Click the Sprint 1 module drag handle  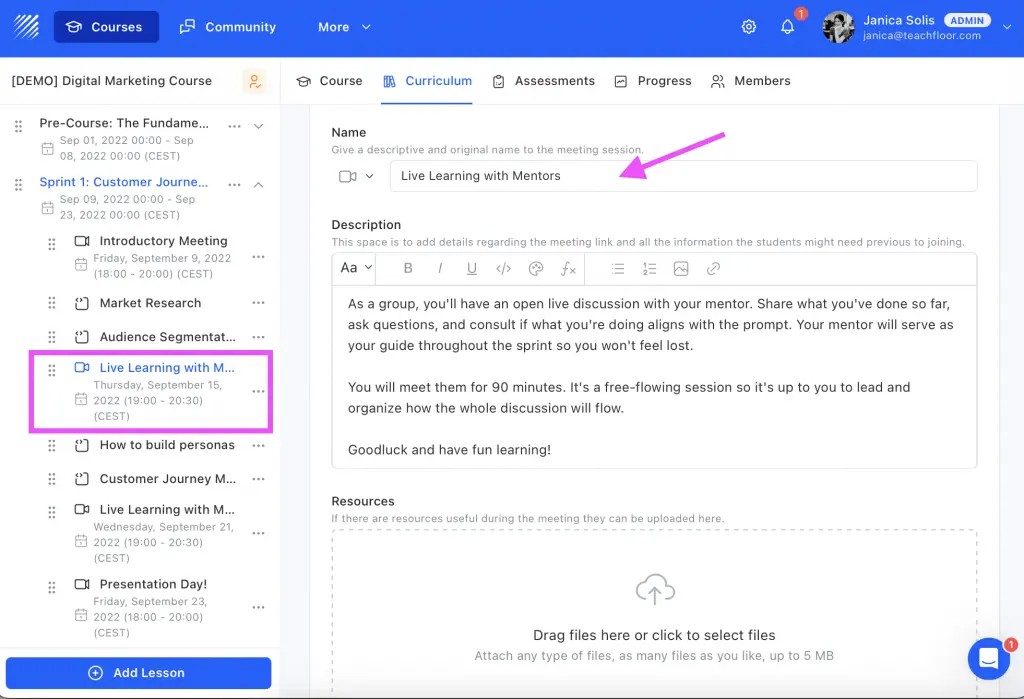click(x=18, y=185)
